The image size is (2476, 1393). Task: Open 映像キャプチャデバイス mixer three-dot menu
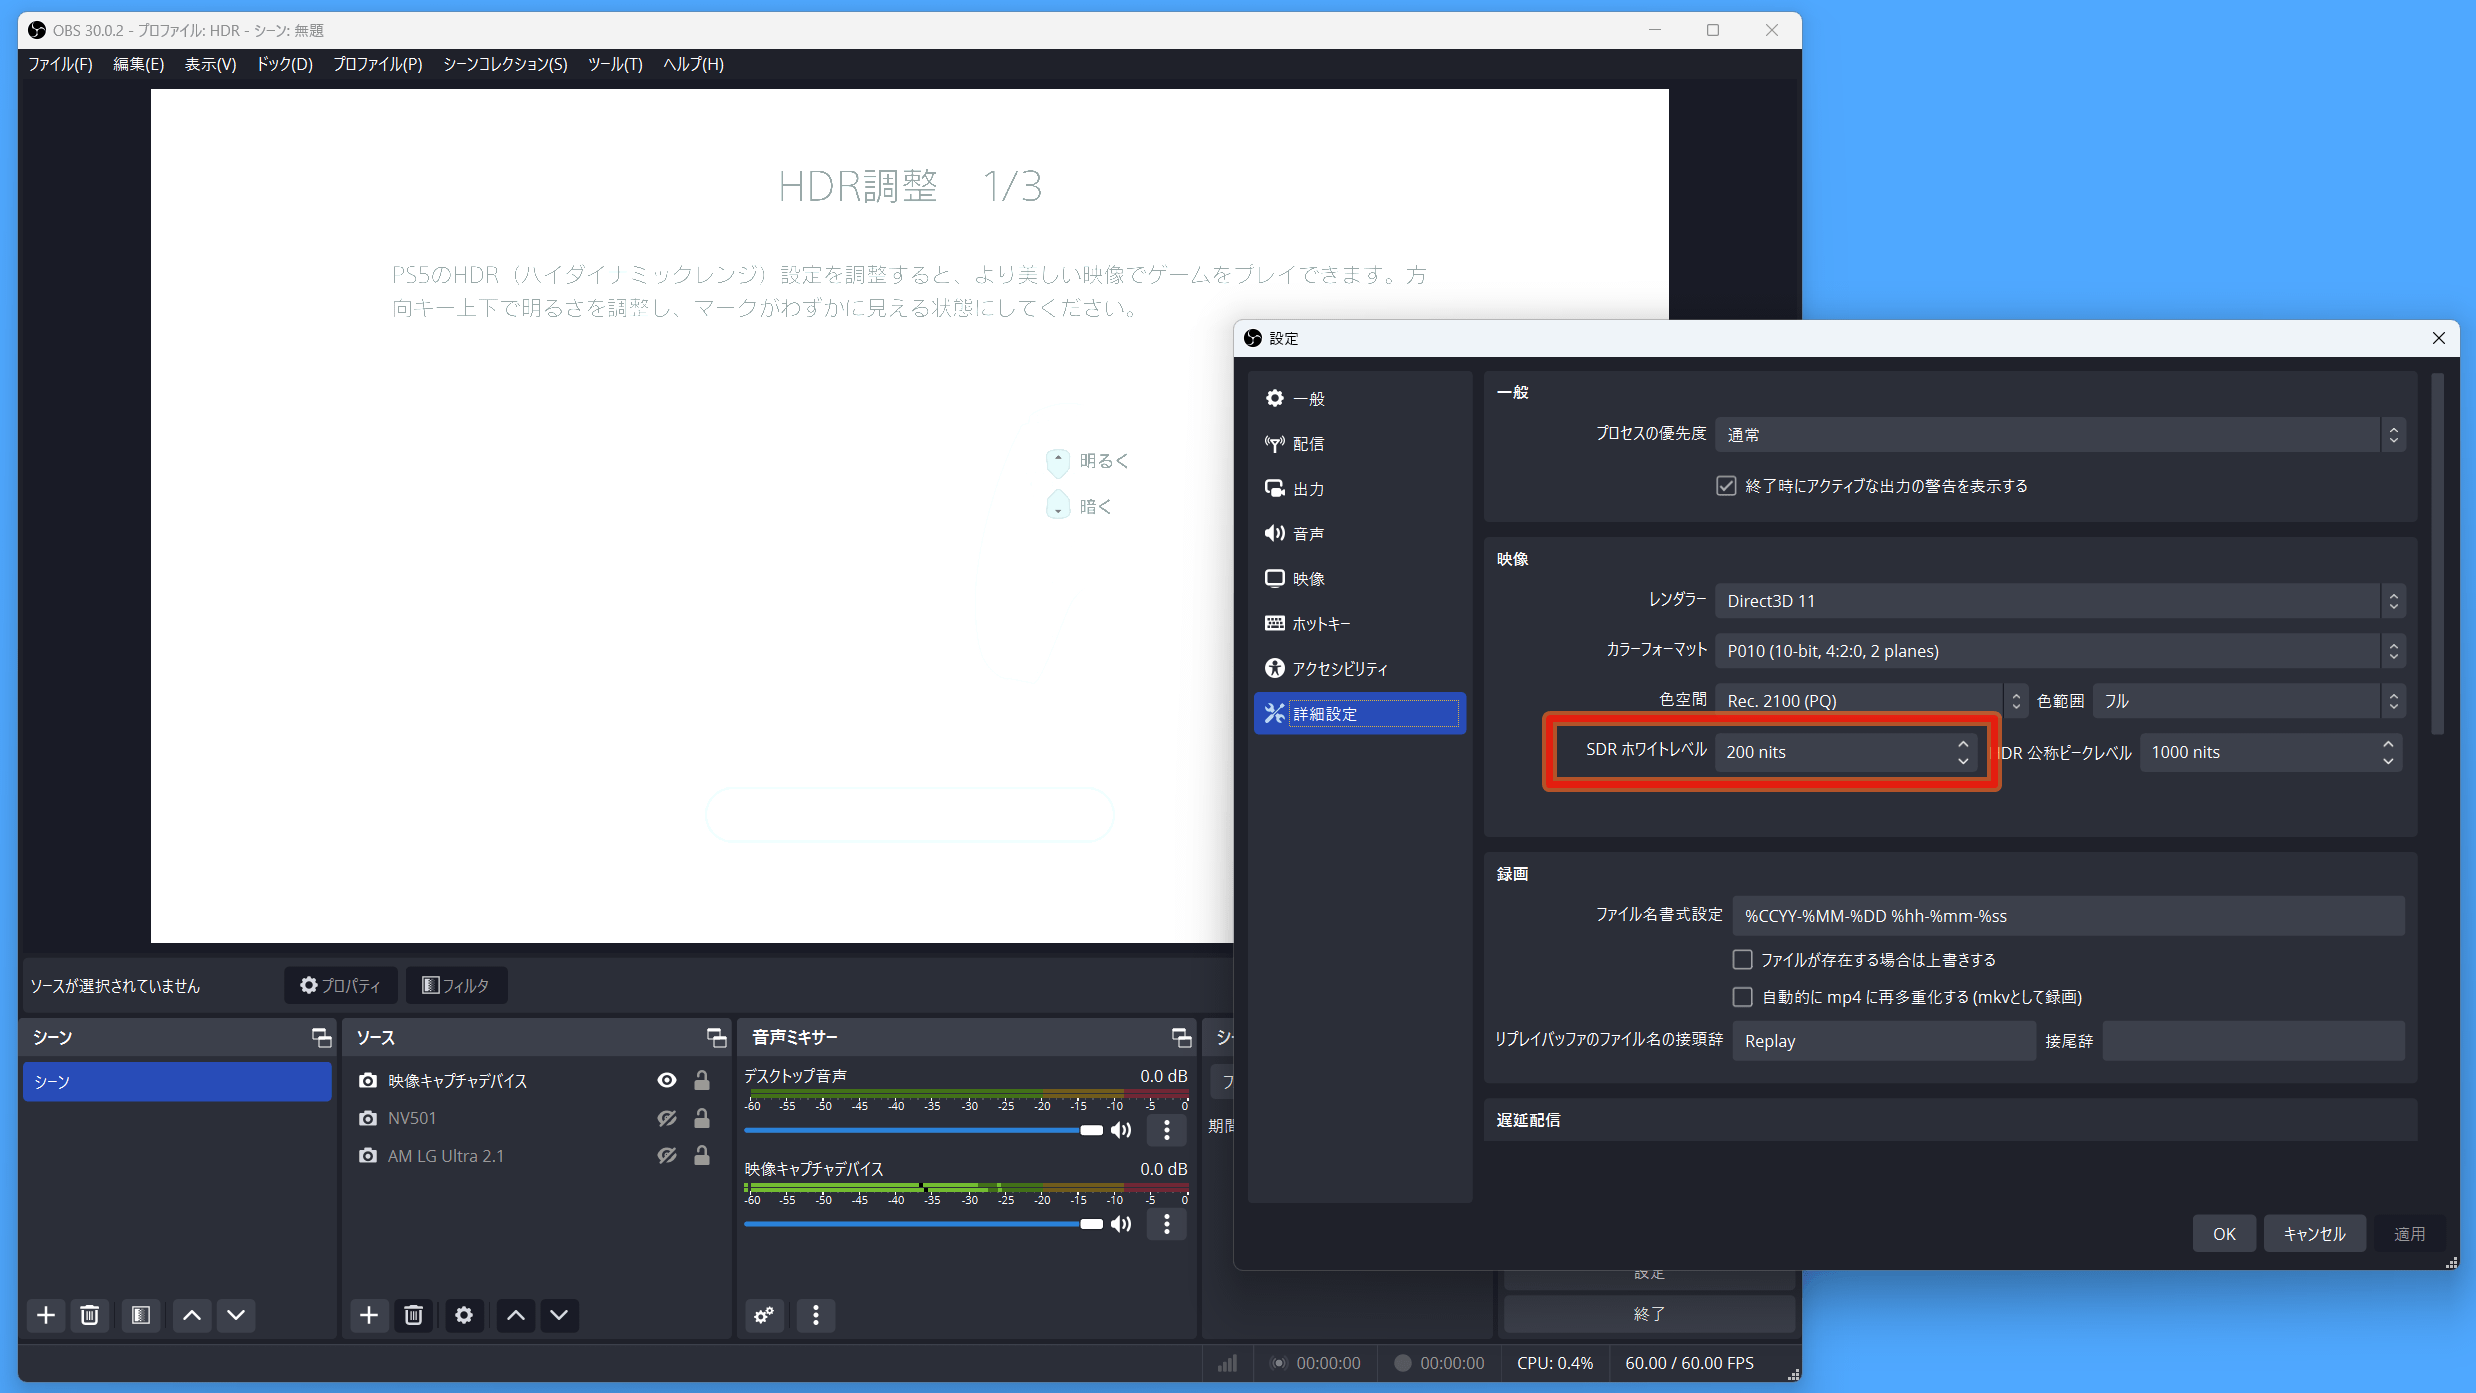[x=1166, y=1224]
